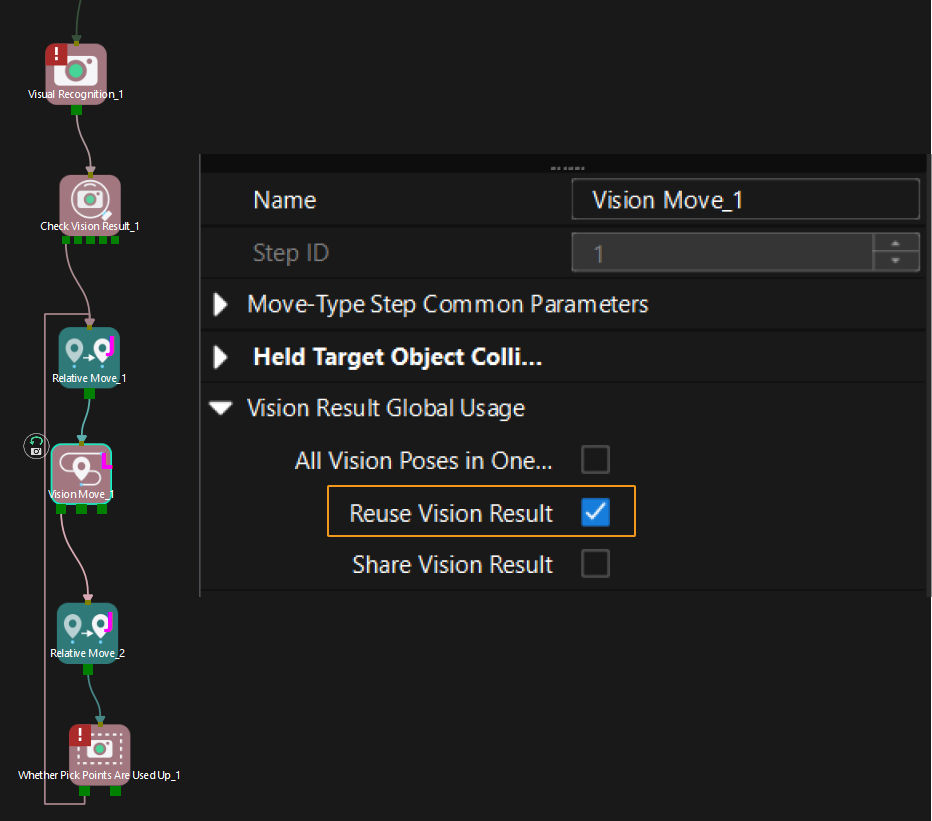The height and width of the screenshot is (821, 932).
Task: Uncheck the Reuse Vision Result checkbox
Action: [595, 512]
